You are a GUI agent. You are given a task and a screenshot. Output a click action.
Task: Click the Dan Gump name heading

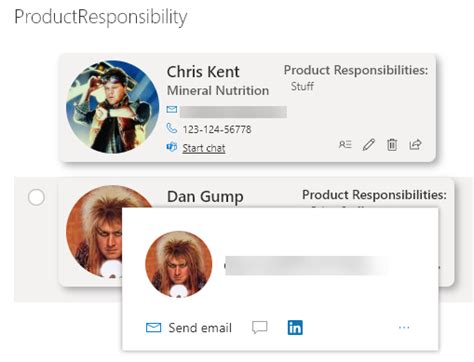point(205,197)
